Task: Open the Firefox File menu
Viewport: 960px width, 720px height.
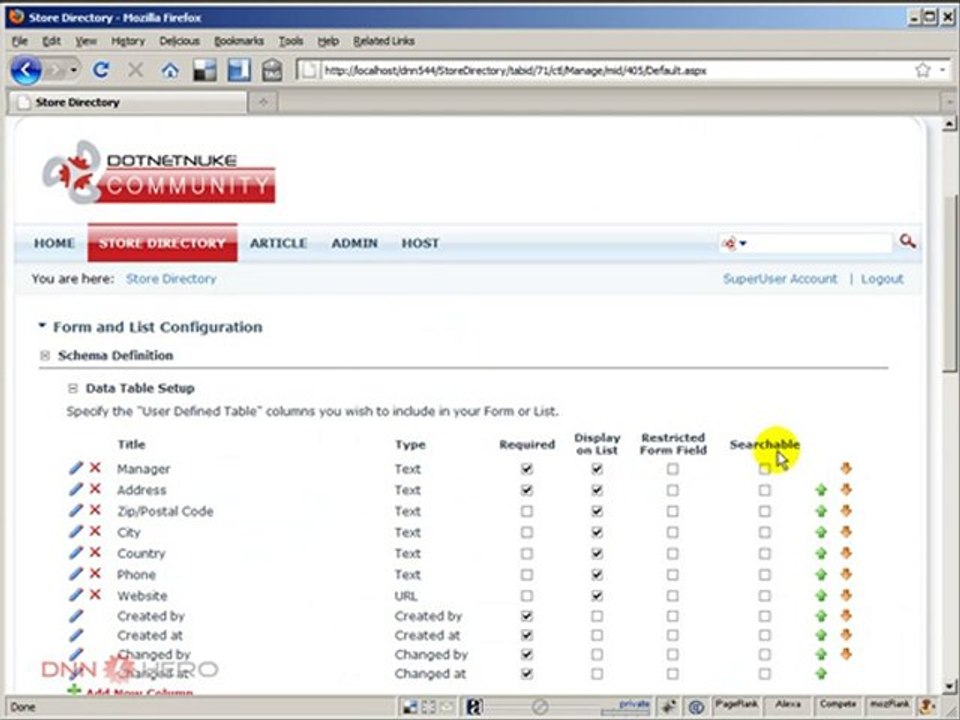Action: pos(20,41)
